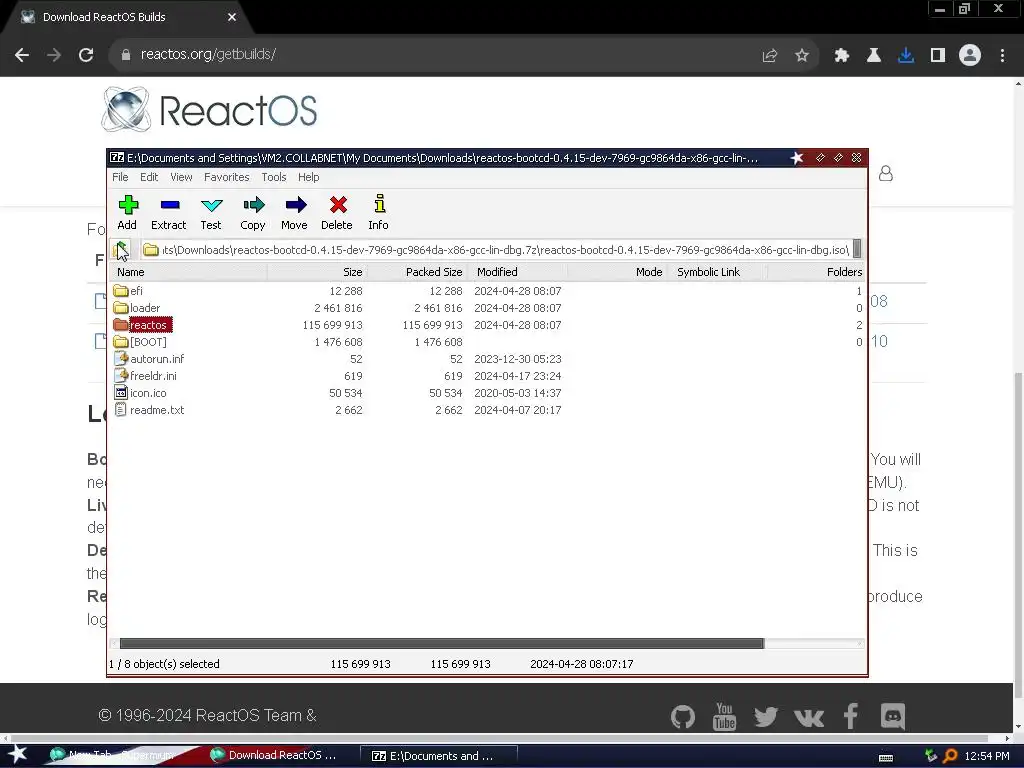Viewport: 1024px width, 768px height.
Task: Open the browser downloads icon
Action: point(906,56)
